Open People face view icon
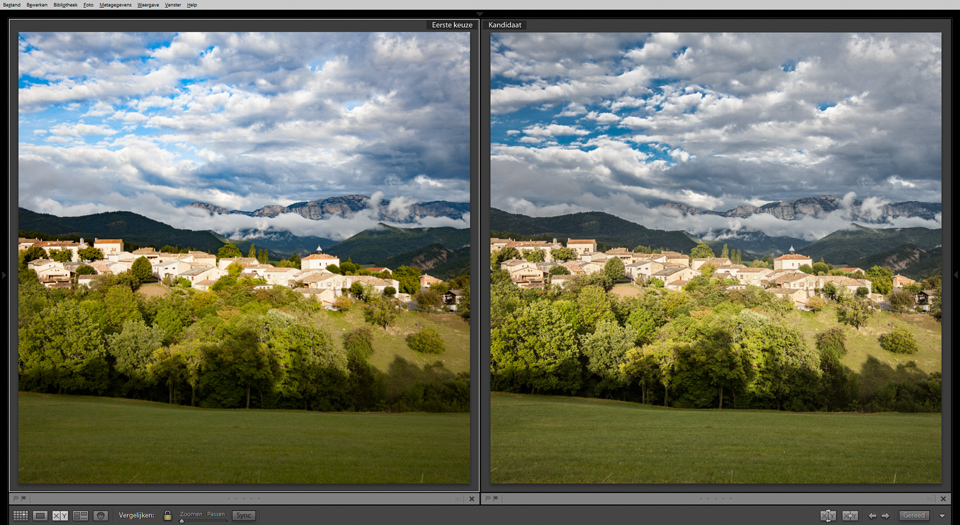Image resolution: width=960 pixels, height=525 pixels. 100,515
